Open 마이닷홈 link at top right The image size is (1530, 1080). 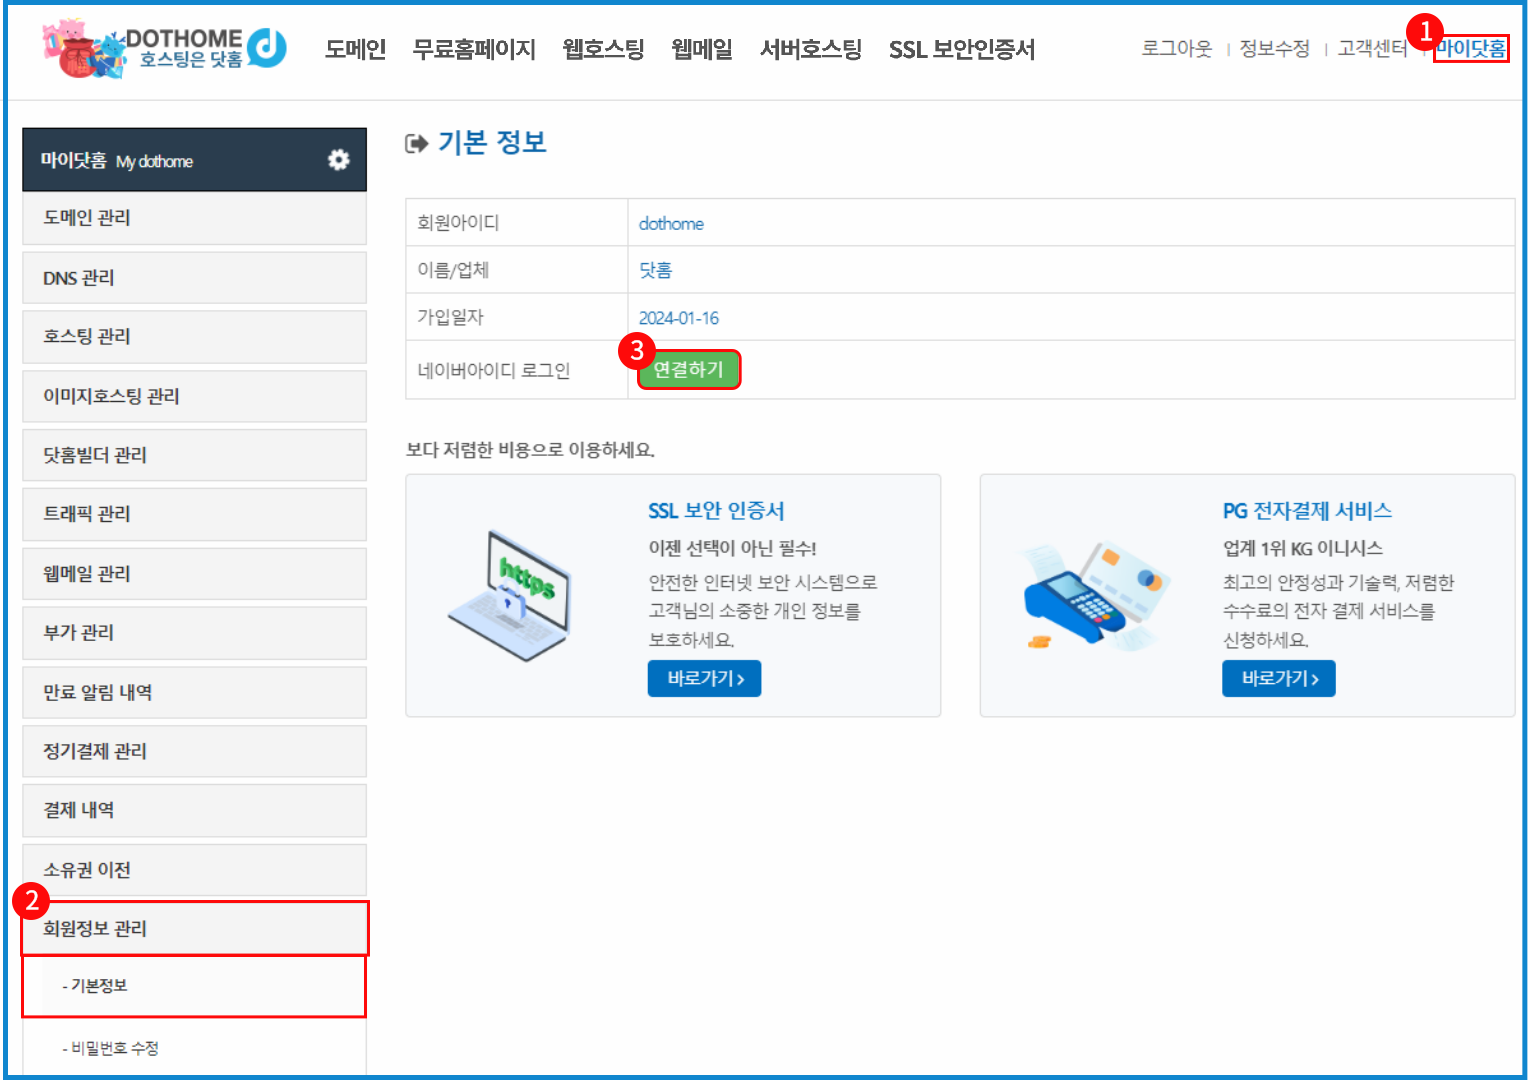[x=1470, y=48]
